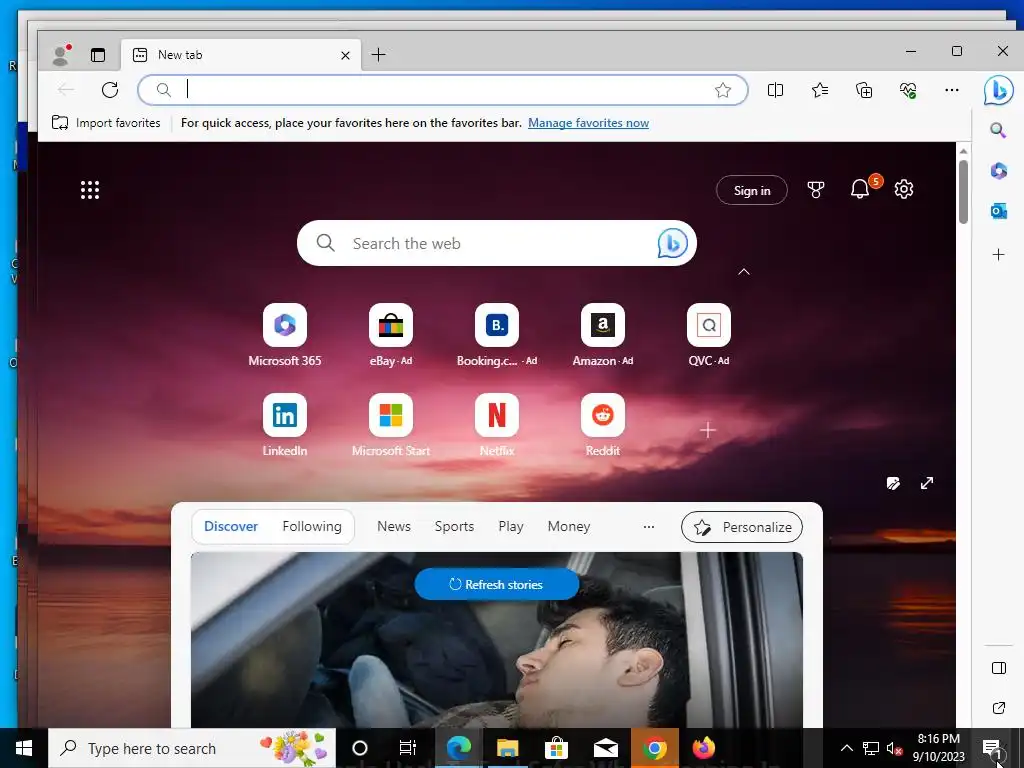Toggle sidebar visibility icon
Screen dimensions: 1024x768
(x=999, y=668)
